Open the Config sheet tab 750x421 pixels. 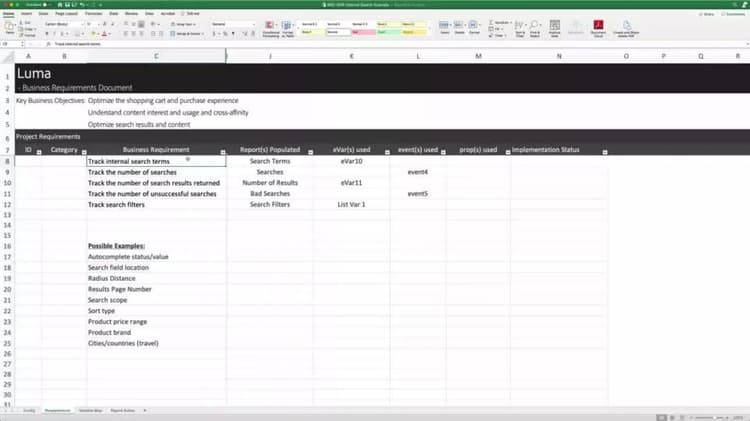[29, 410]
